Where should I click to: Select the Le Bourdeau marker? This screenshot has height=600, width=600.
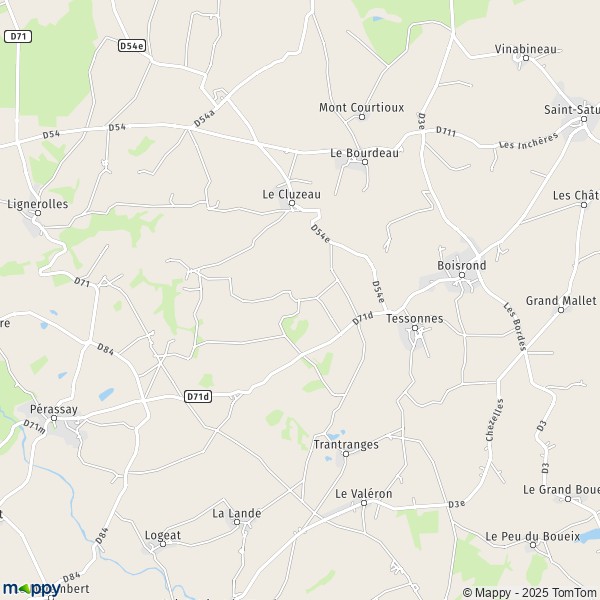point(365,162)
